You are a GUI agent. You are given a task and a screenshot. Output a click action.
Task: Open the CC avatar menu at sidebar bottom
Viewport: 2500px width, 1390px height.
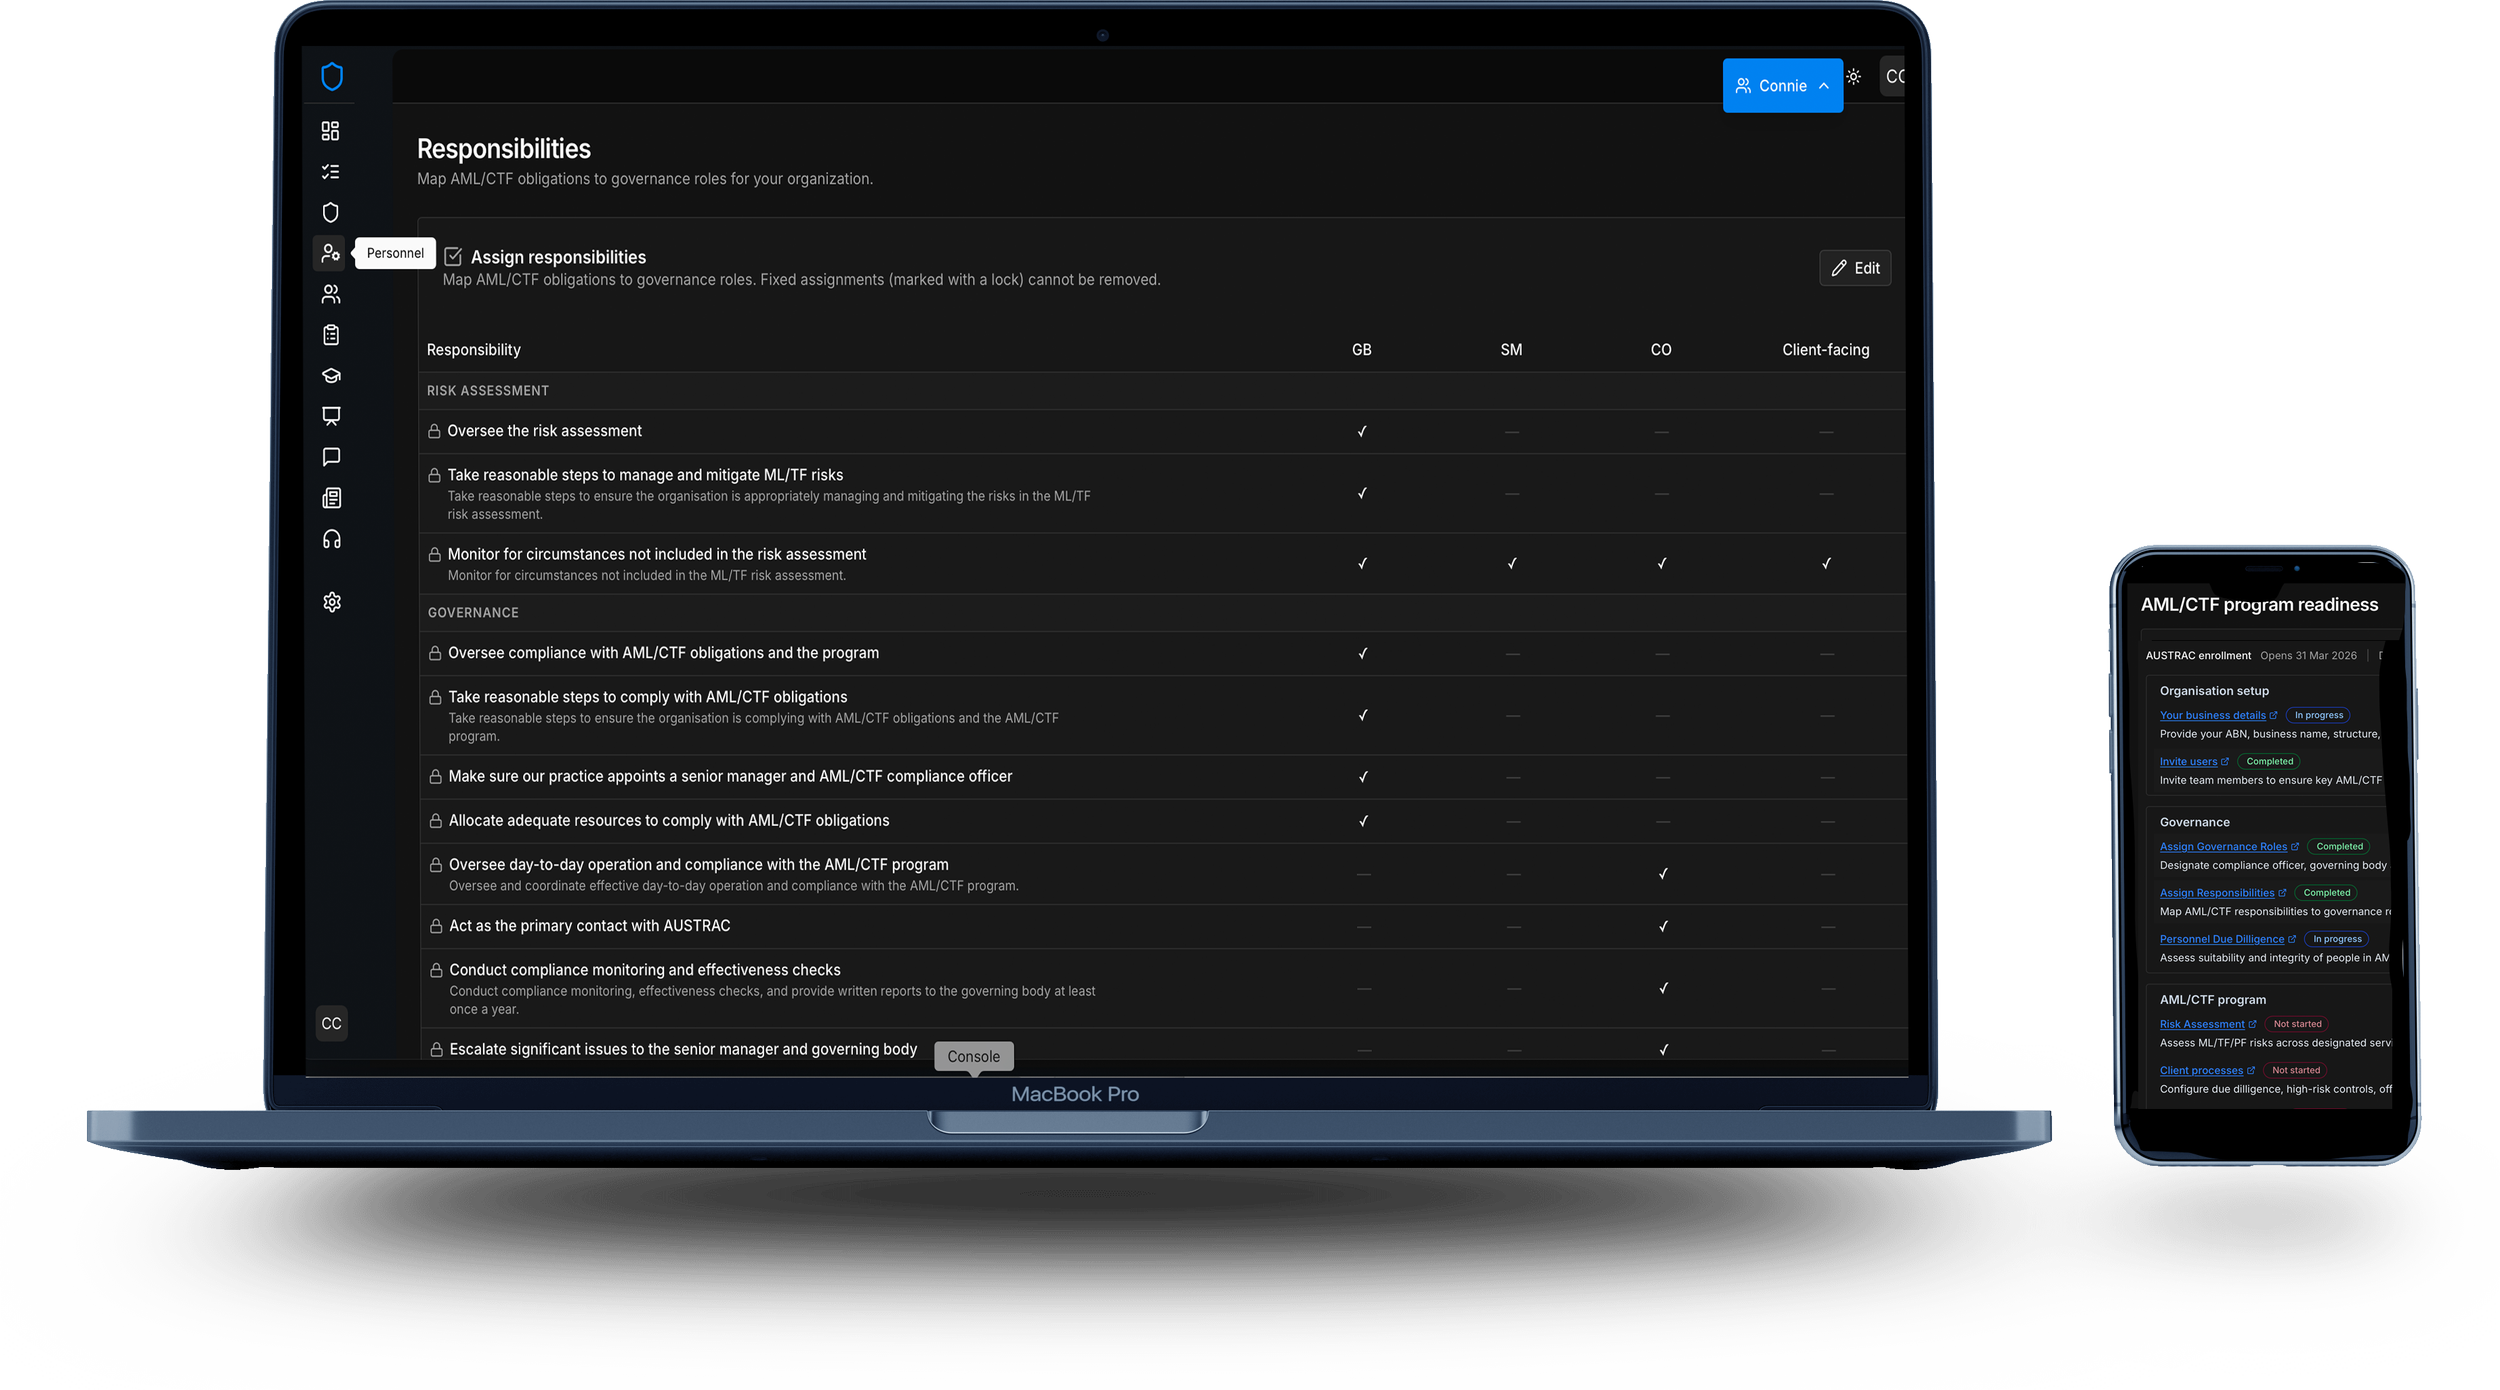click(331, 1023)
